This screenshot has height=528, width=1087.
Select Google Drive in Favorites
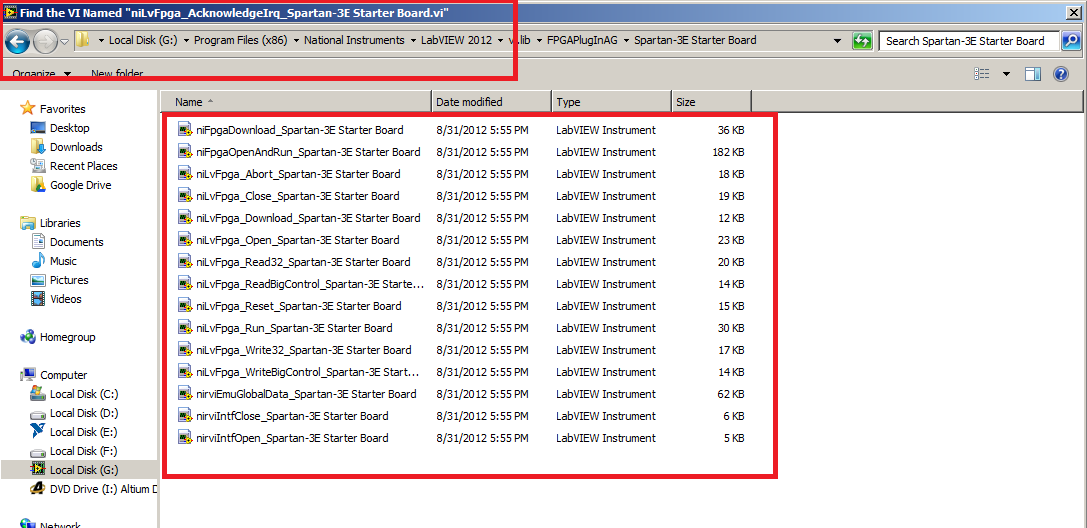[80, 185]
